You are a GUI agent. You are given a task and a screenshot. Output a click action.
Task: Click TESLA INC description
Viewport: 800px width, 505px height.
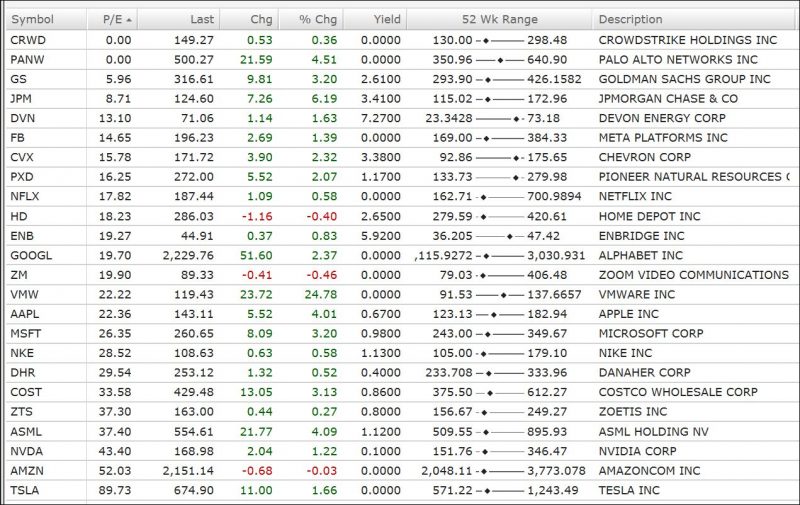(629, 490)
